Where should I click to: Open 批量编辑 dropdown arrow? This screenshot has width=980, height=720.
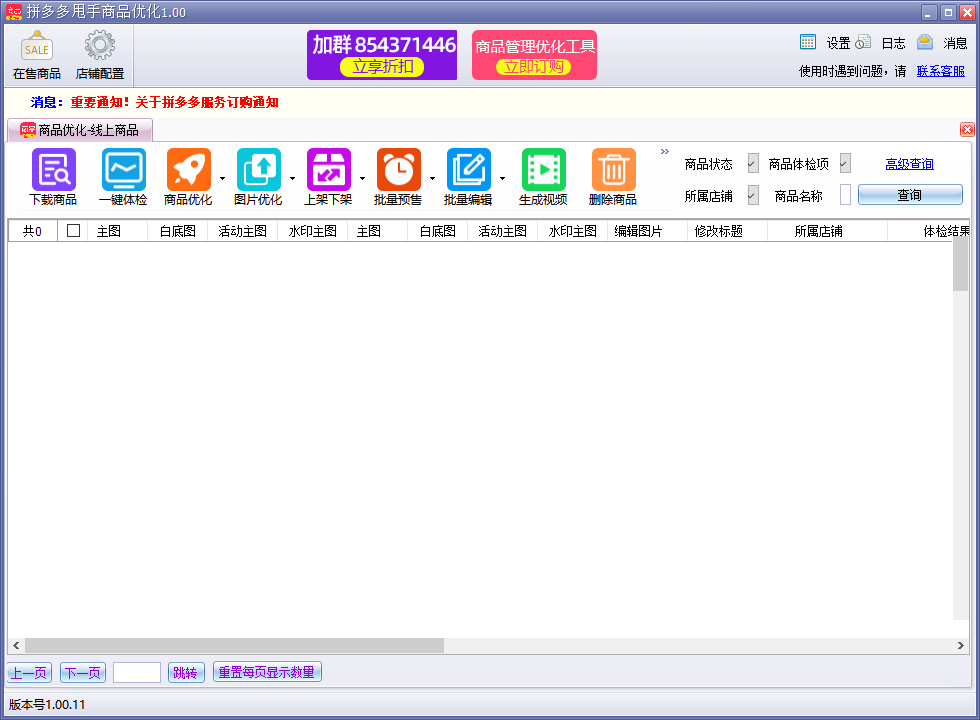(502, 178)
